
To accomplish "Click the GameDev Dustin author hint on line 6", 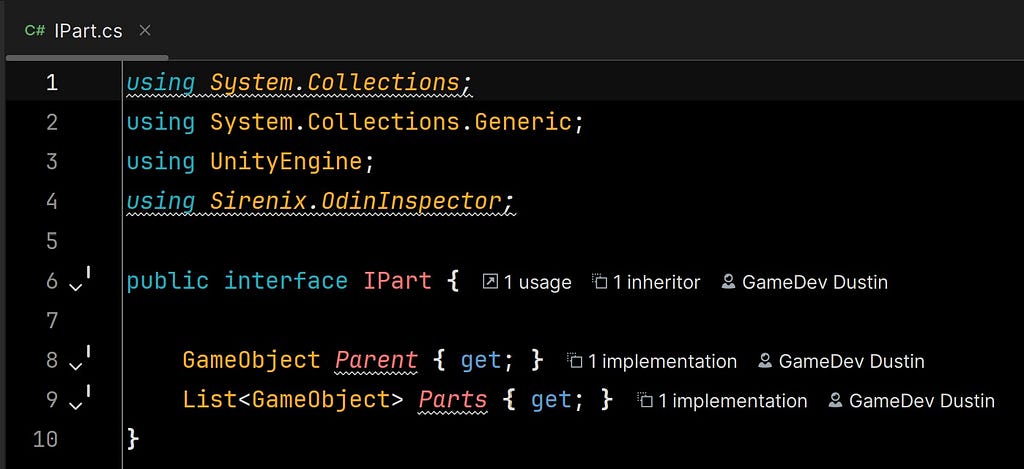I will pos(805,282).
